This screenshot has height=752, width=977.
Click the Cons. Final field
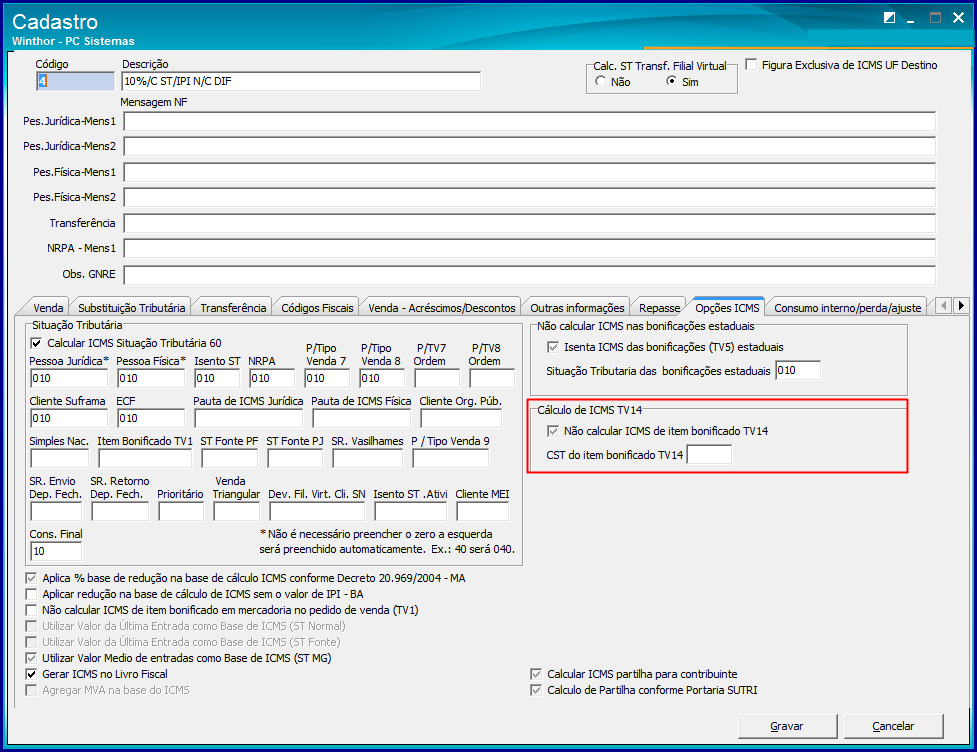(56, 551)
